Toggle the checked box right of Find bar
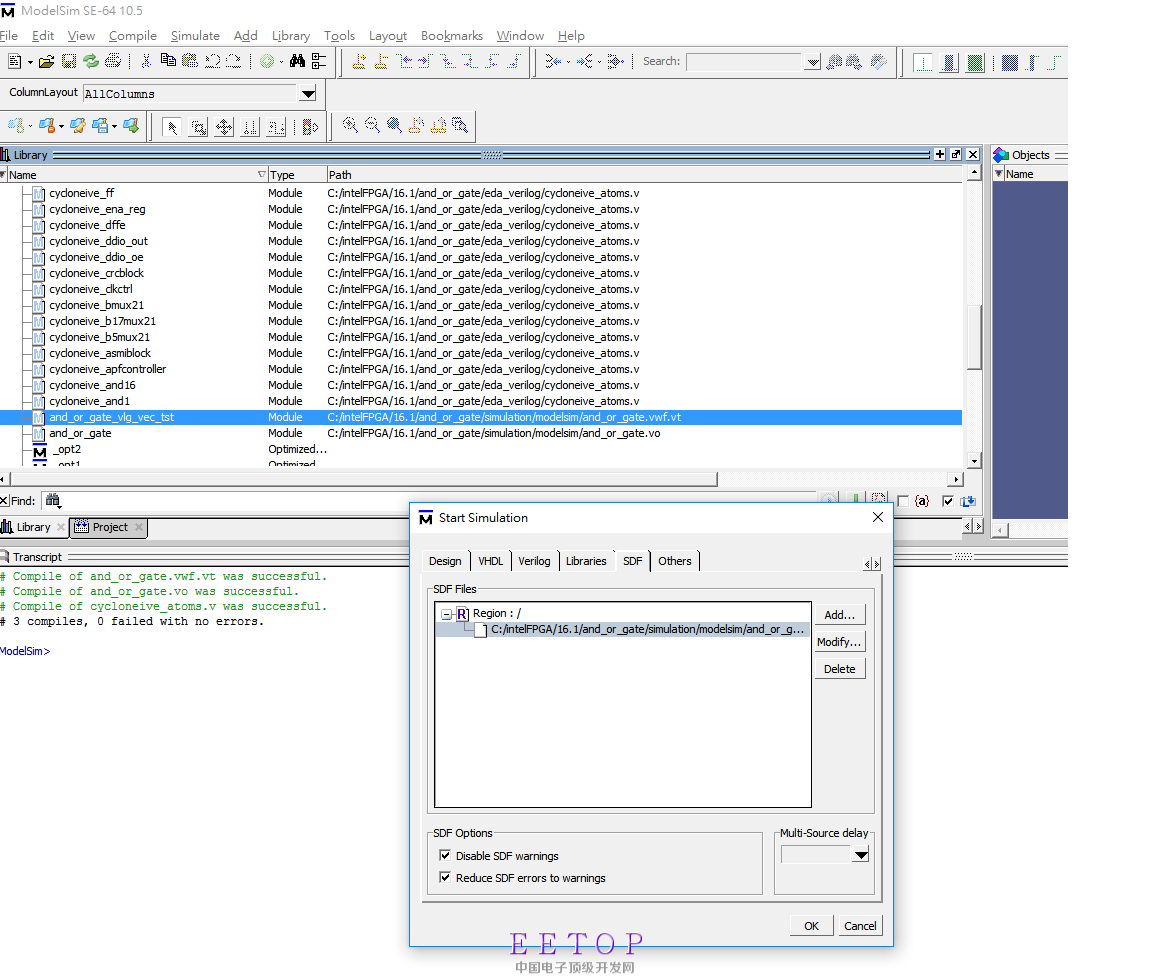The image size is (1152, 980). (947, 501)
